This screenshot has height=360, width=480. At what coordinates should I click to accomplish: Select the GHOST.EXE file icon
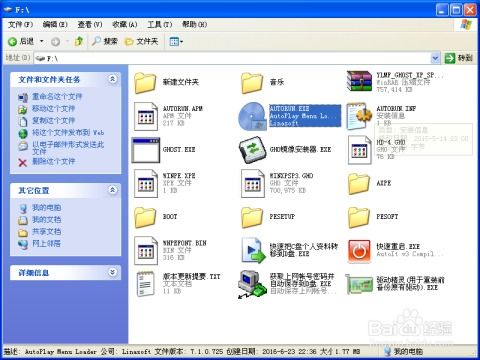coord(146,150)
